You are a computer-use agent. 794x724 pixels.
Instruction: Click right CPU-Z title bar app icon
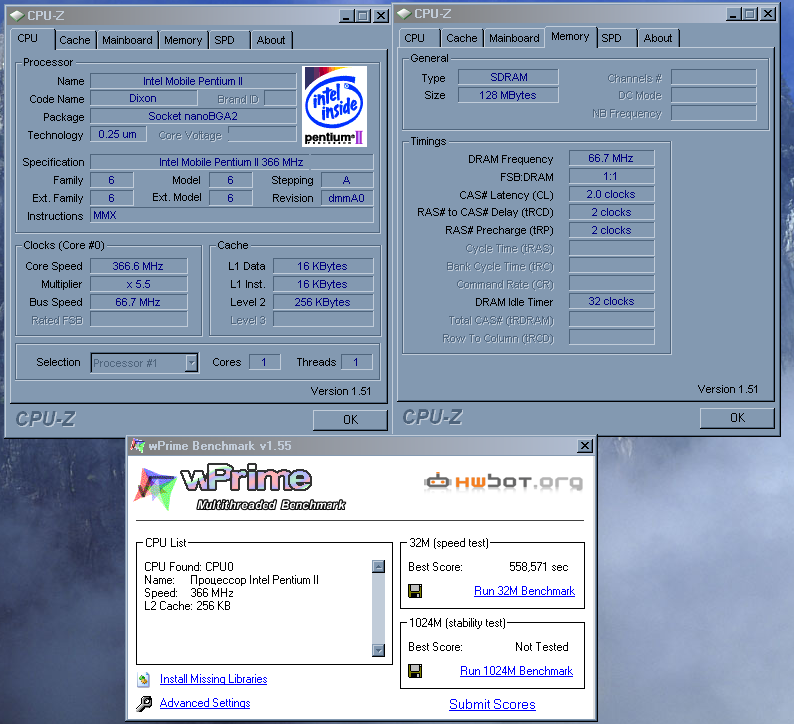[404, 14]
